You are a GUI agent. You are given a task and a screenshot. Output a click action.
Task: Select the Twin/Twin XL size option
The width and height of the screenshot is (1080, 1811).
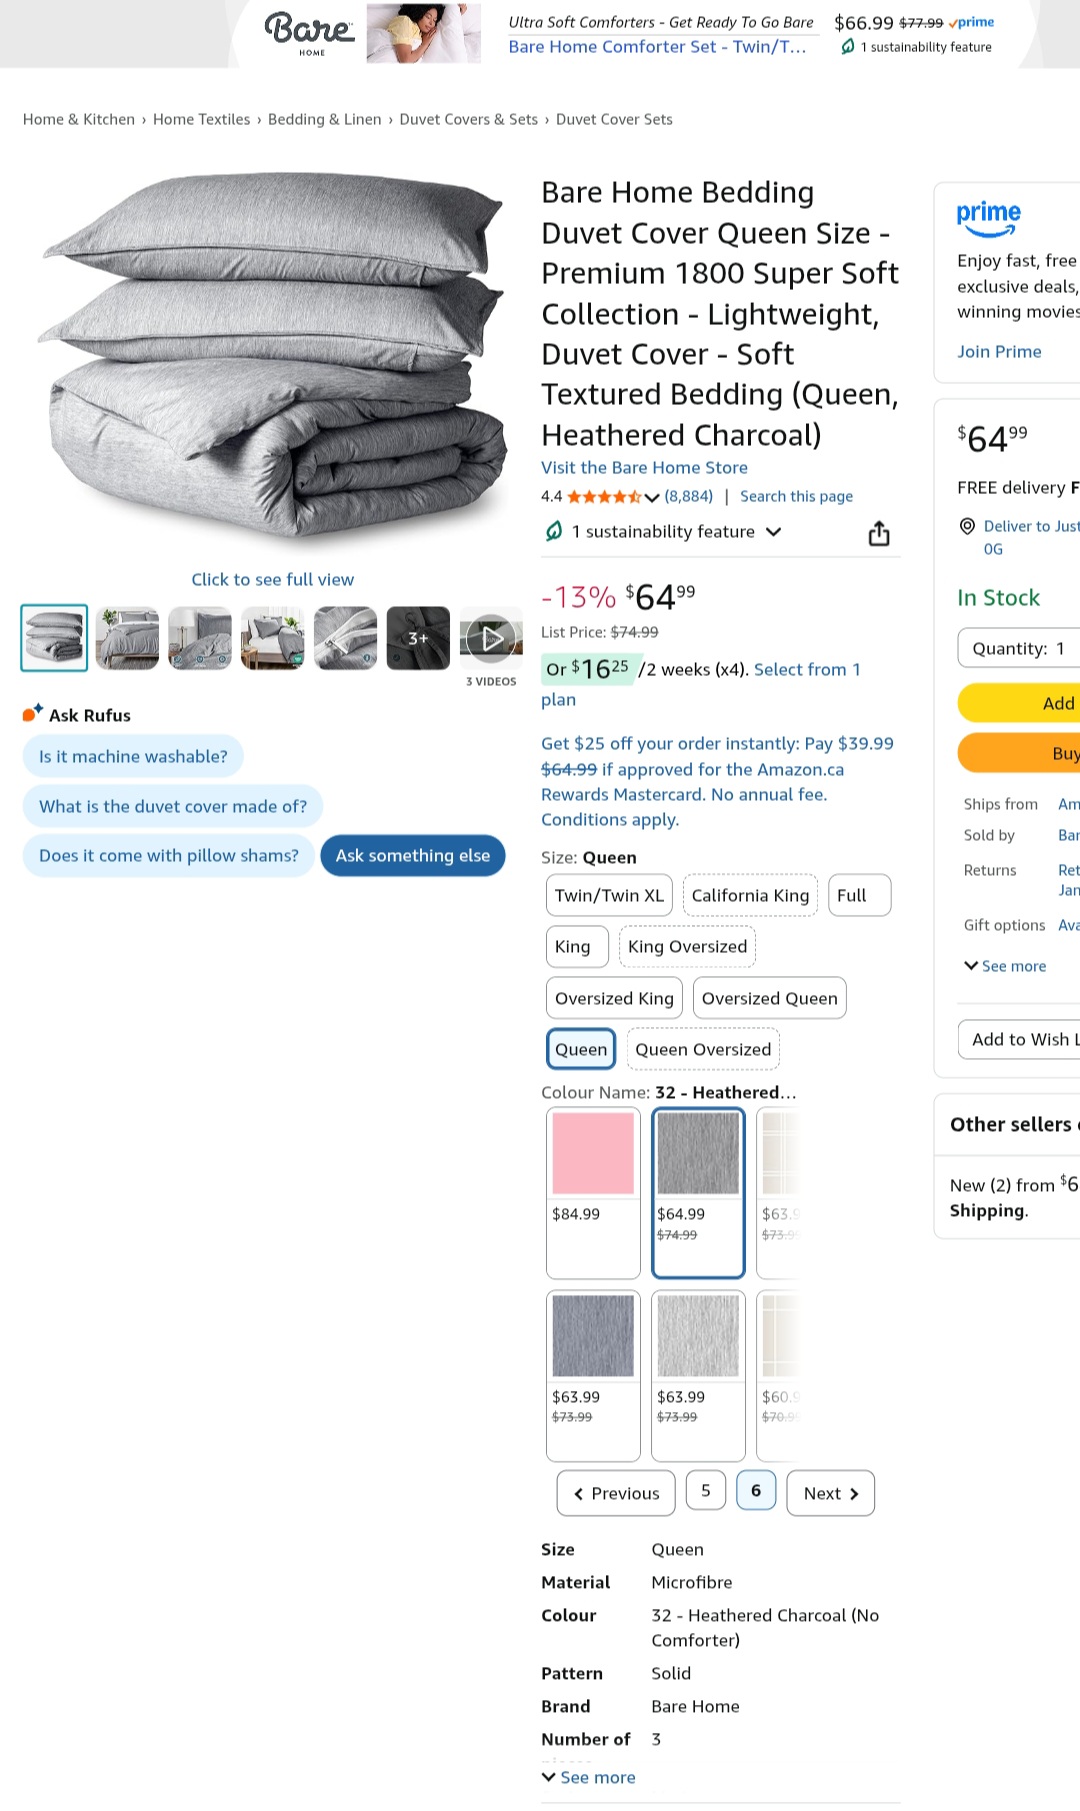pos(609,895)
